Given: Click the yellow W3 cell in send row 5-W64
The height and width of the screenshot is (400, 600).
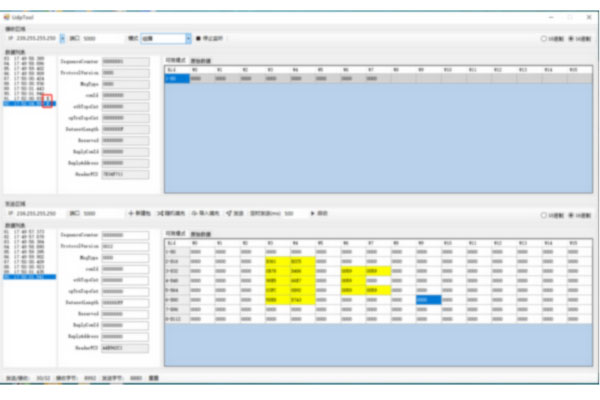Looking at the screenshot, I should coord(277,290).
